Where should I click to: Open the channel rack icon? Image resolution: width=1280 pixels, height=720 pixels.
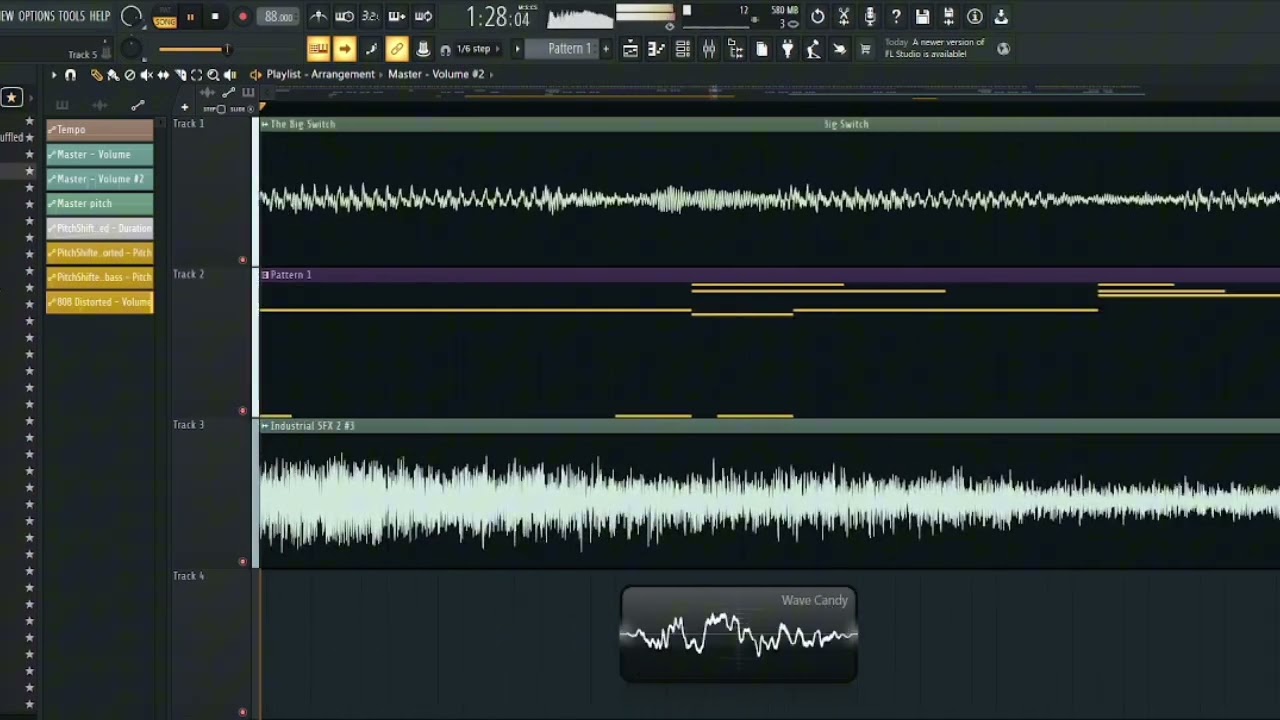[682, 49]
